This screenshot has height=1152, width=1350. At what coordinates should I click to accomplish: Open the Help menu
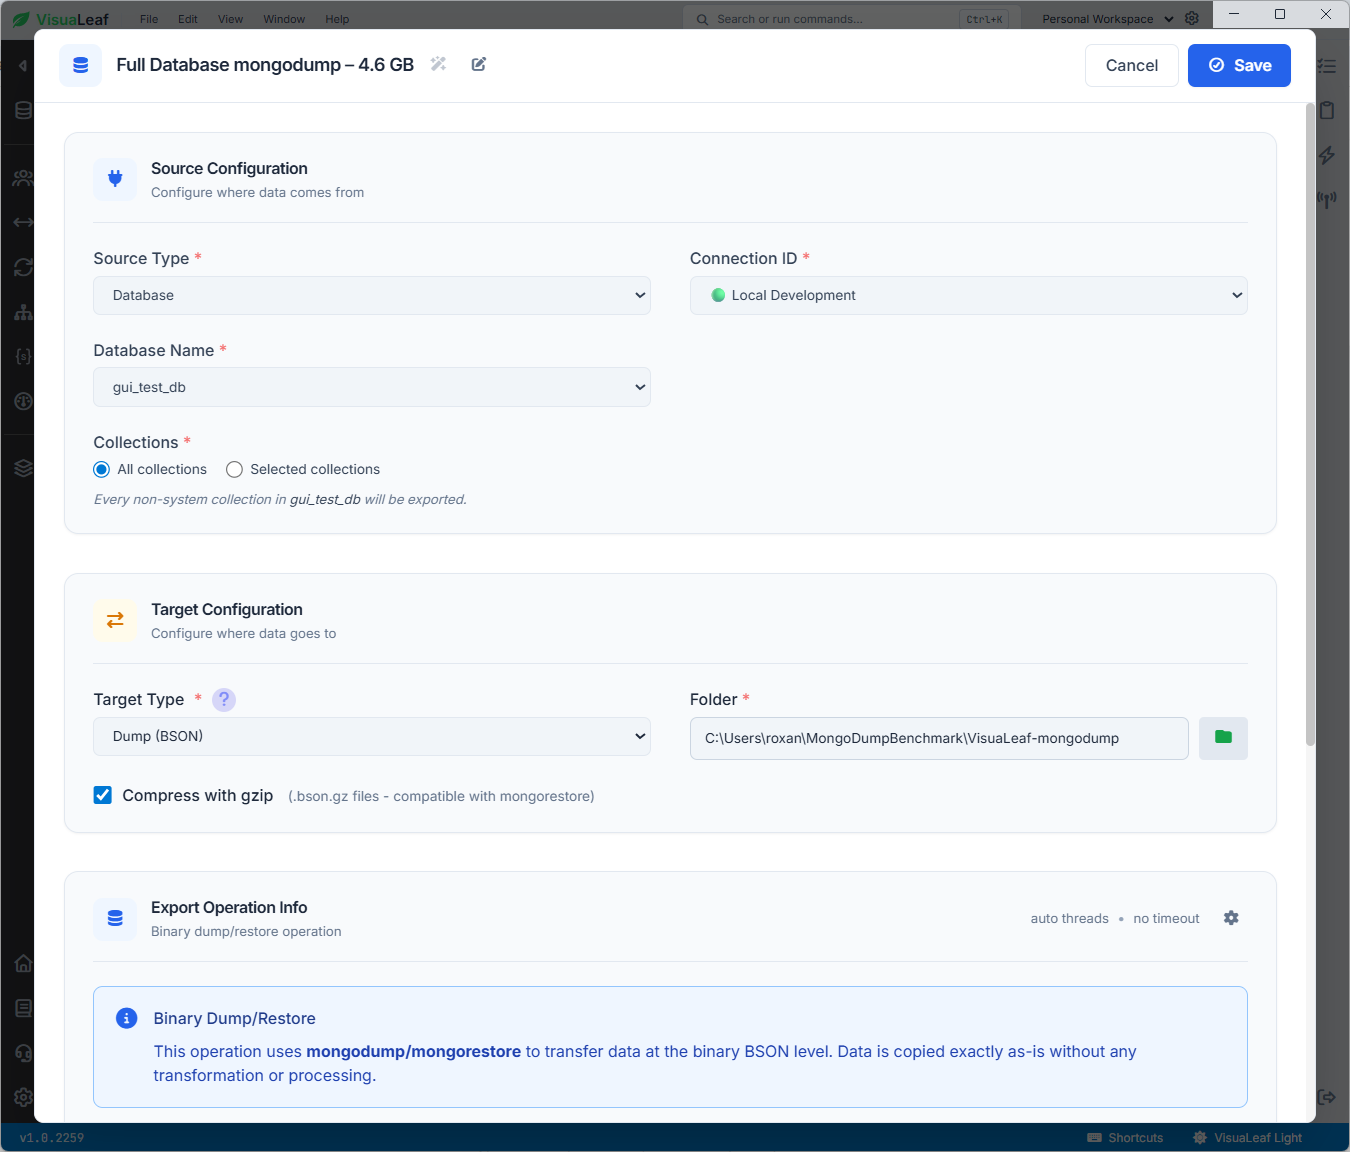(x=338, y=19)
